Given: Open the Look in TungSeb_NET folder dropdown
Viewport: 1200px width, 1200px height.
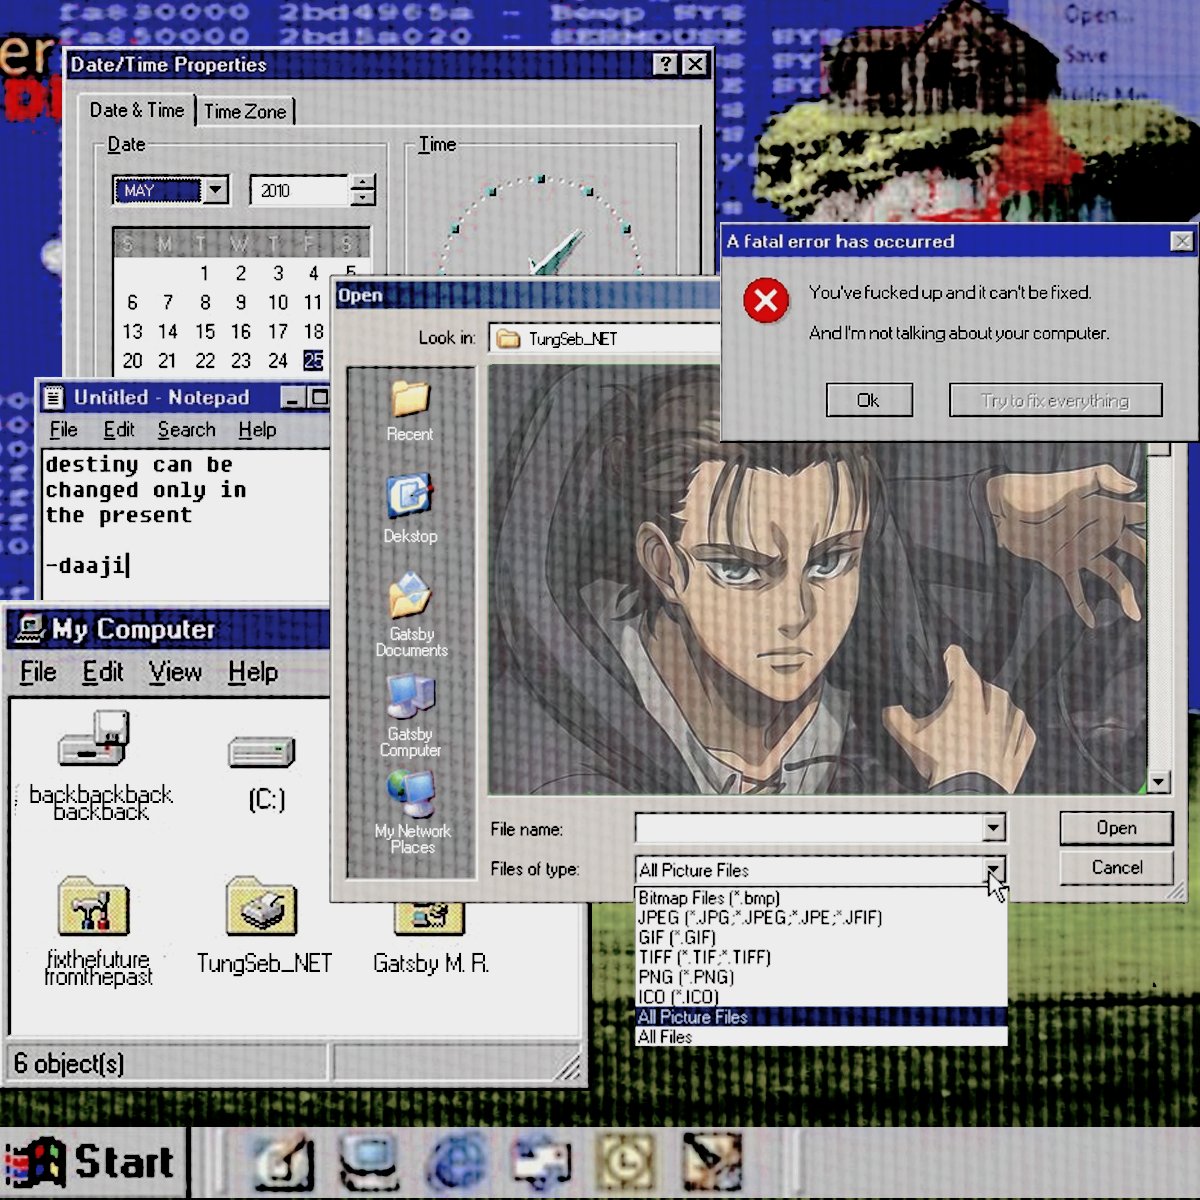Looking at the screenshot, I should pos(604,339).
